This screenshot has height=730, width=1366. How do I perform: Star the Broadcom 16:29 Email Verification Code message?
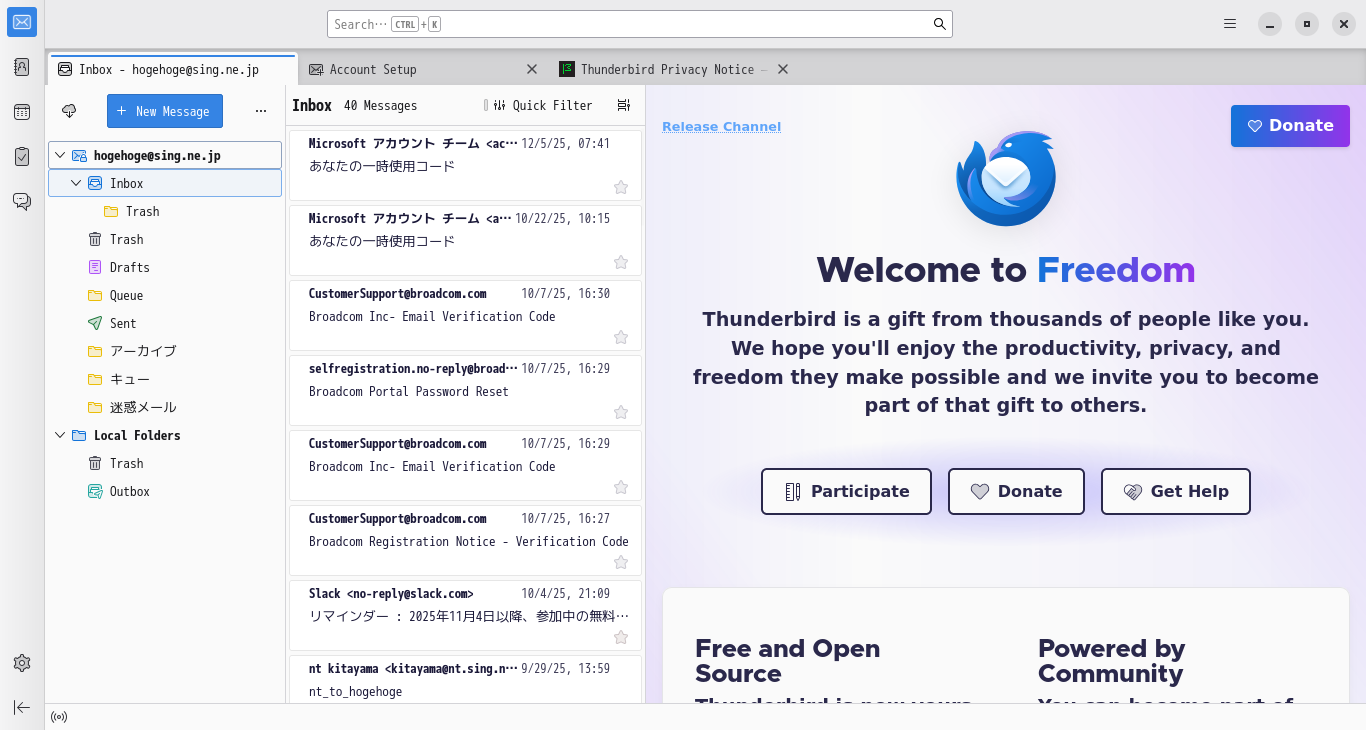point(621,487)
